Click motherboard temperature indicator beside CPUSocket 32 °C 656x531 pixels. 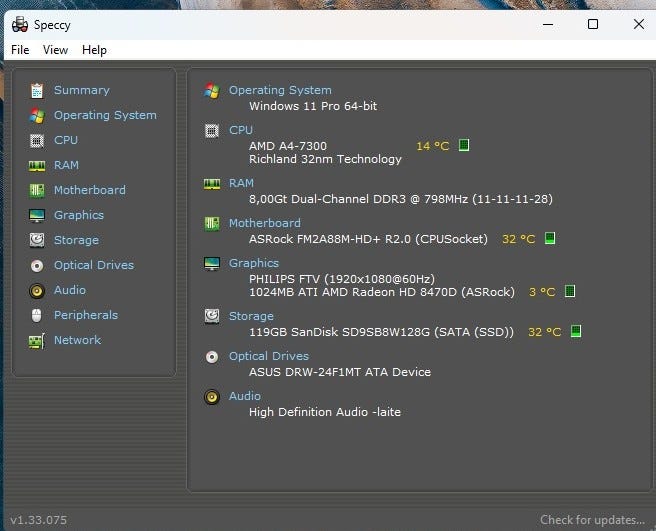pos(550,238)
